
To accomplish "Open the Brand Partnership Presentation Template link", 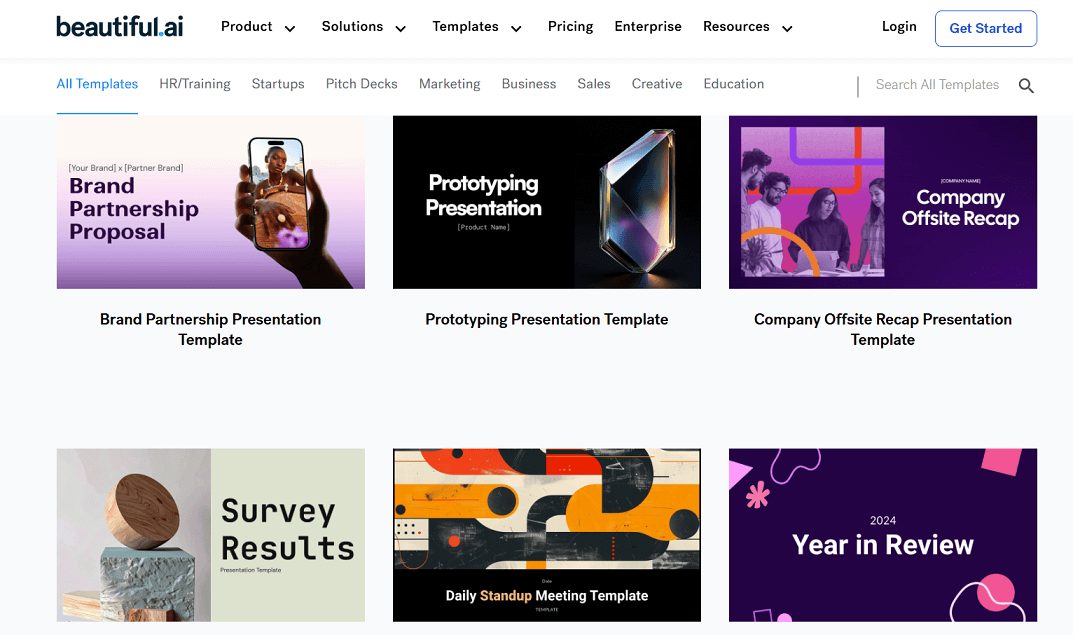I will pyautogui.click(x=210, y=329).
